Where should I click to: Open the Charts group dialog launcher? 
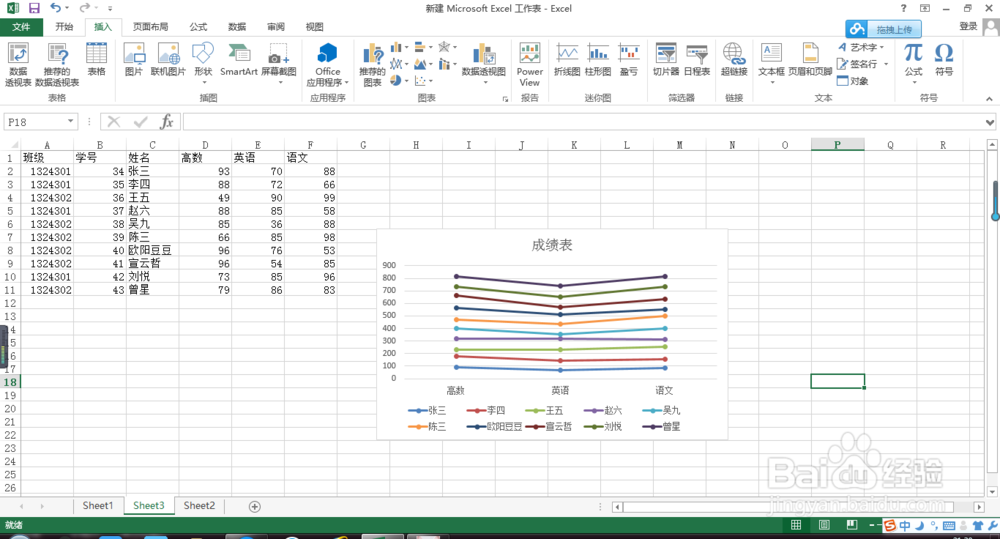point(505,99)
